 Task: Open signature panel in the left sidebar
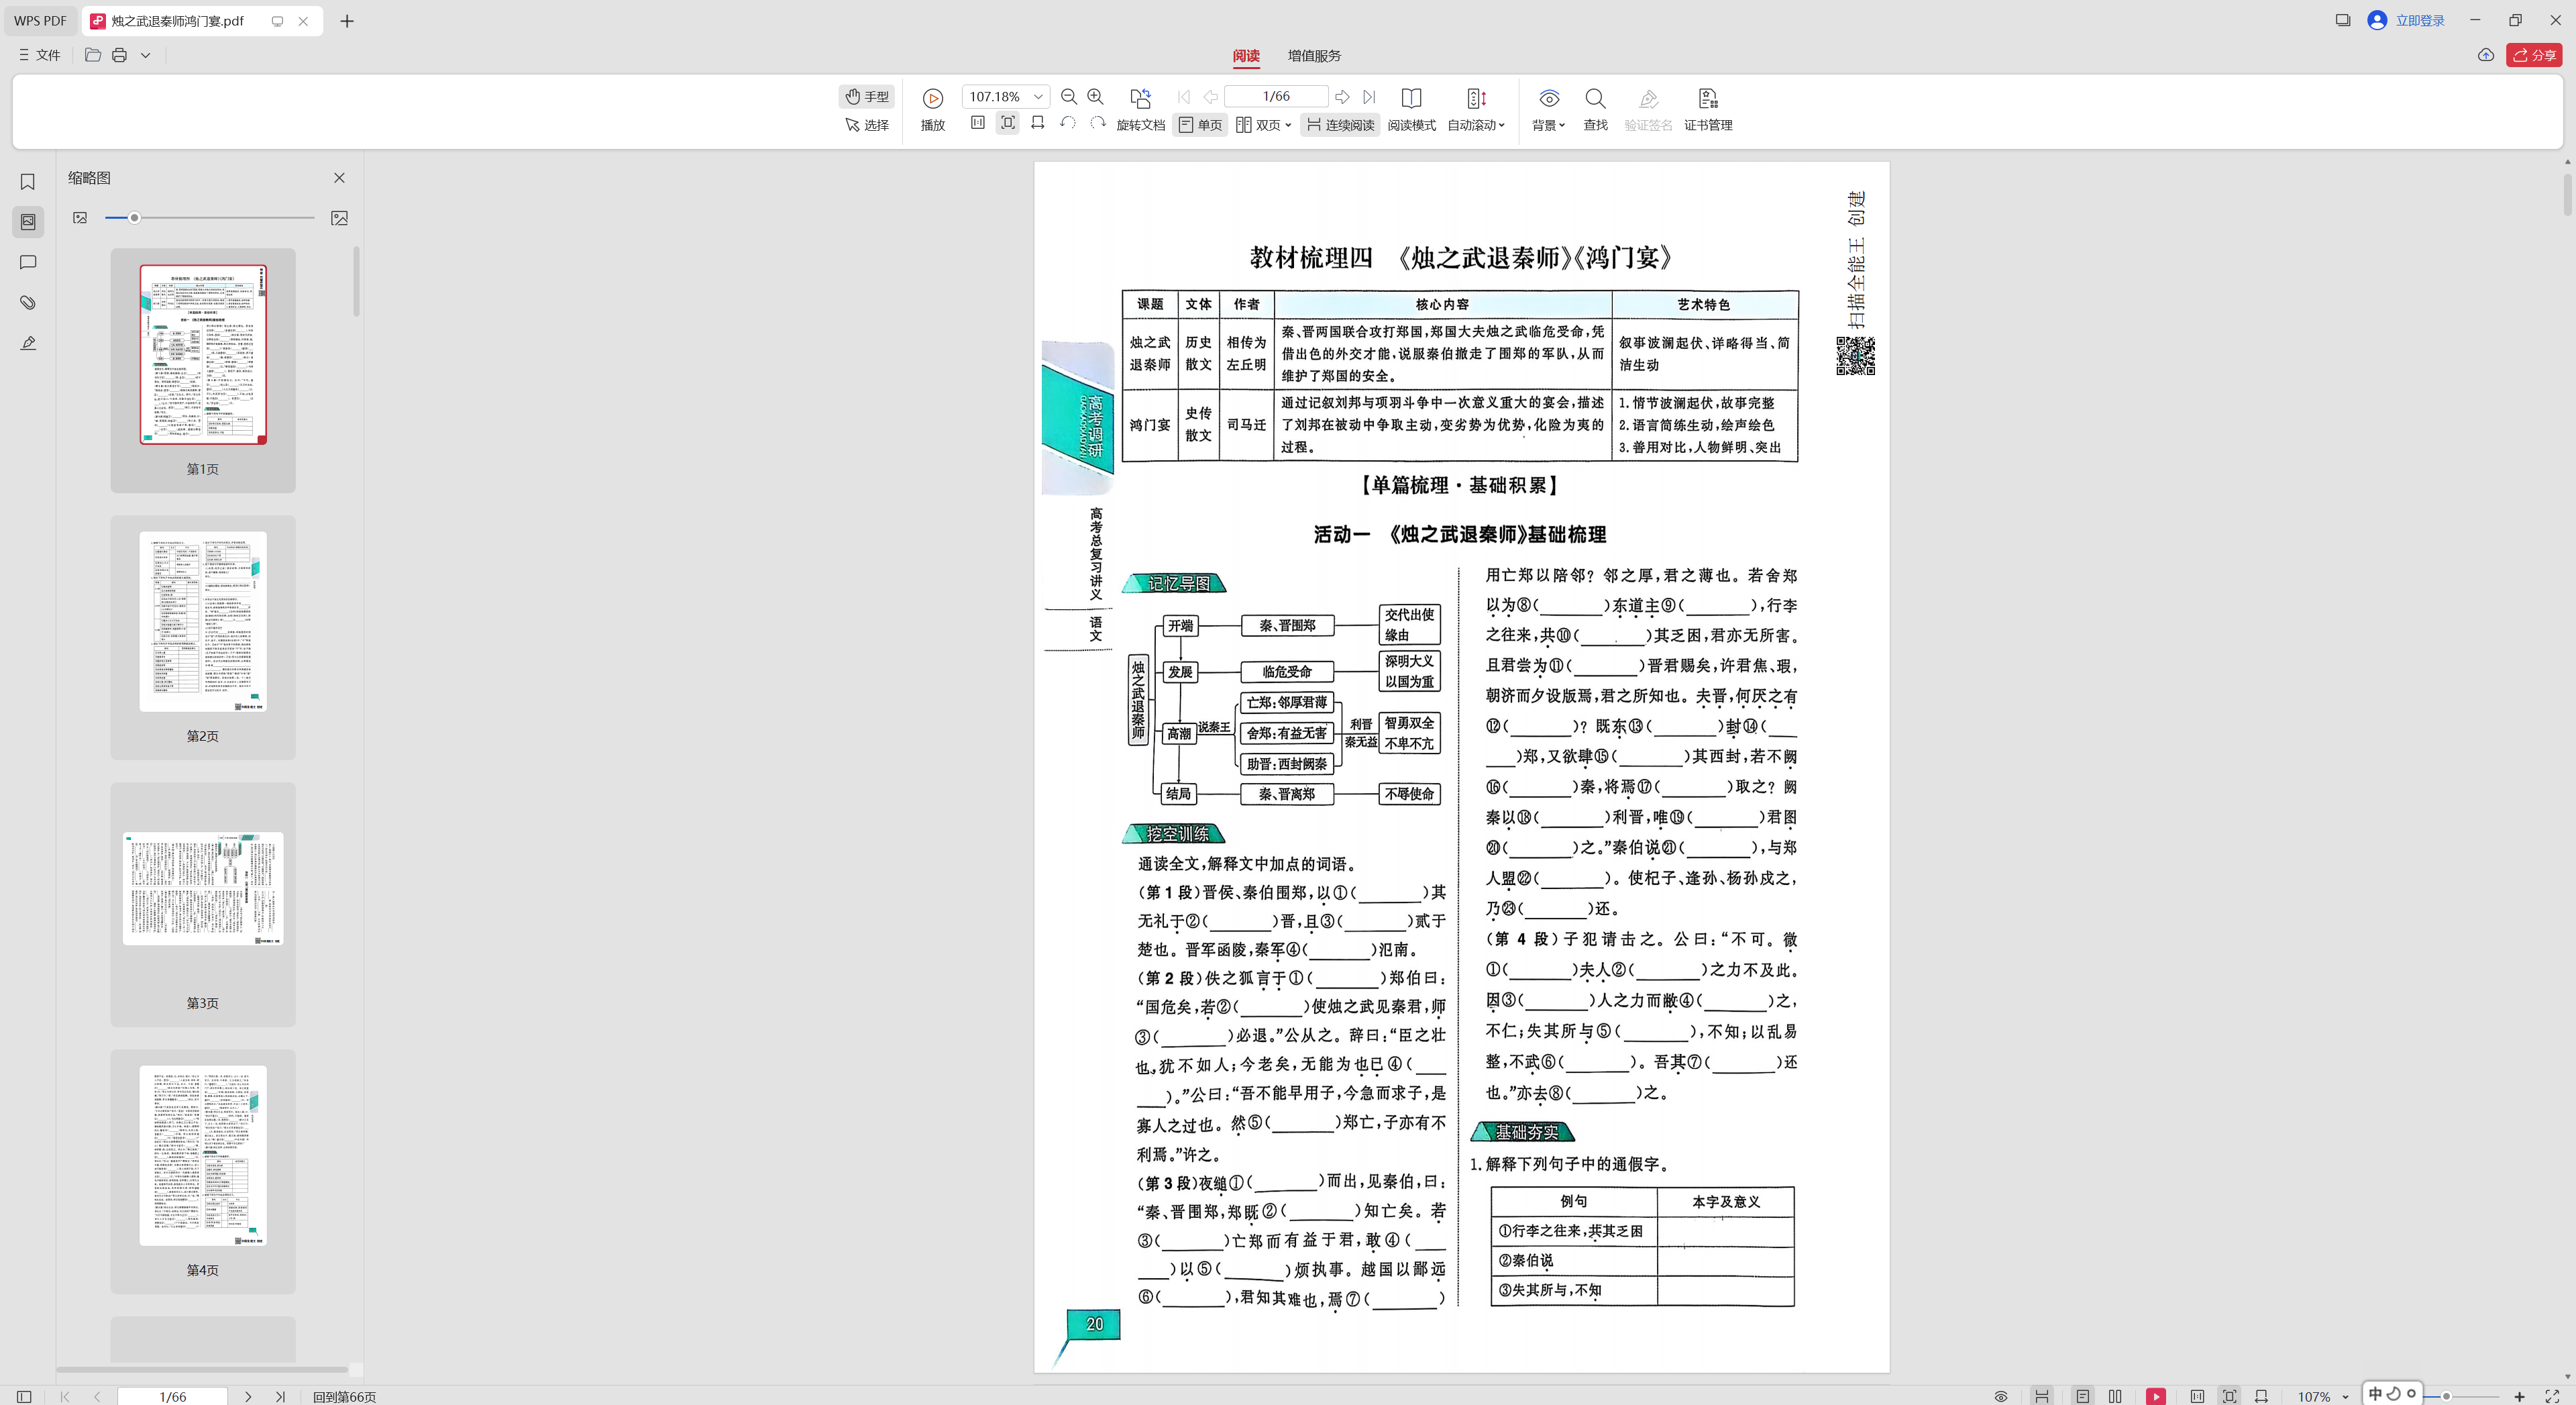point(28,343)
